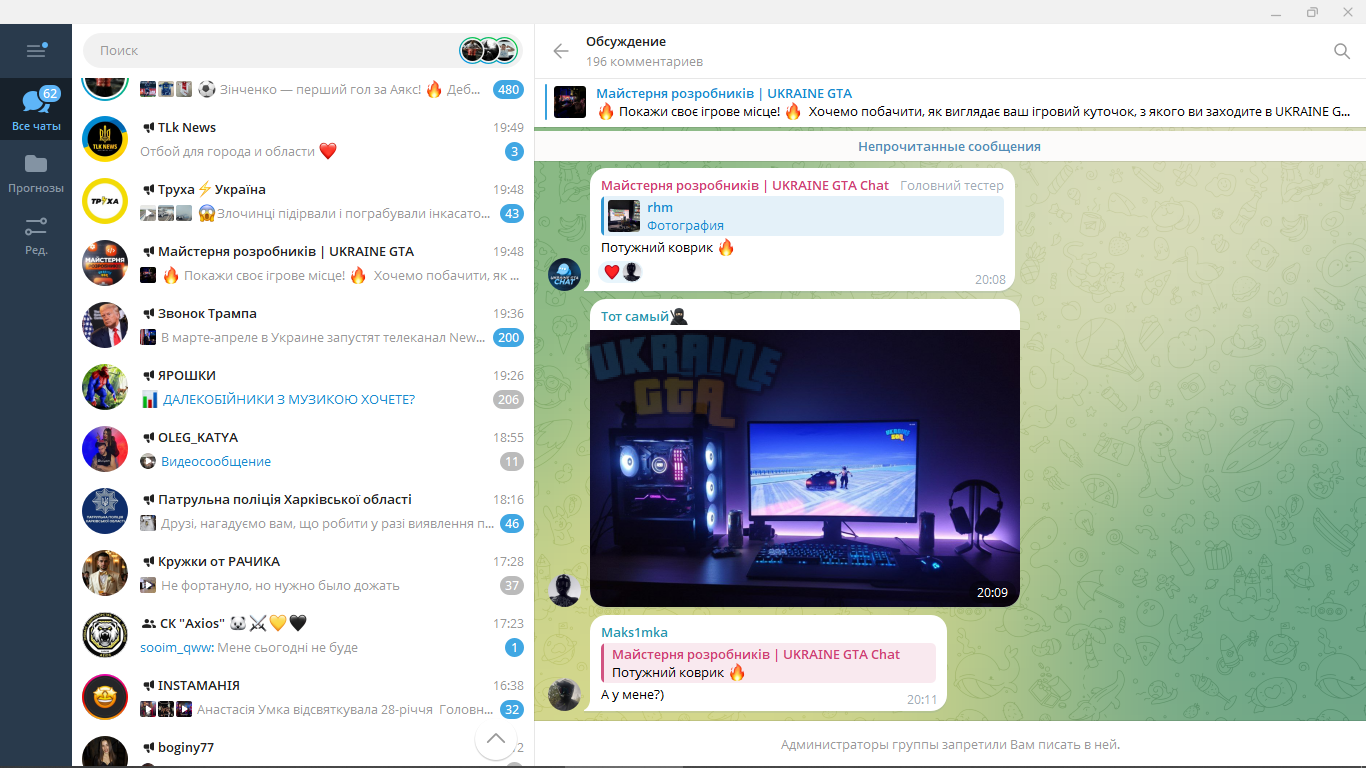
Task: Open sender name Майстерня розробників Chat
Action: [x=745, y=185]
